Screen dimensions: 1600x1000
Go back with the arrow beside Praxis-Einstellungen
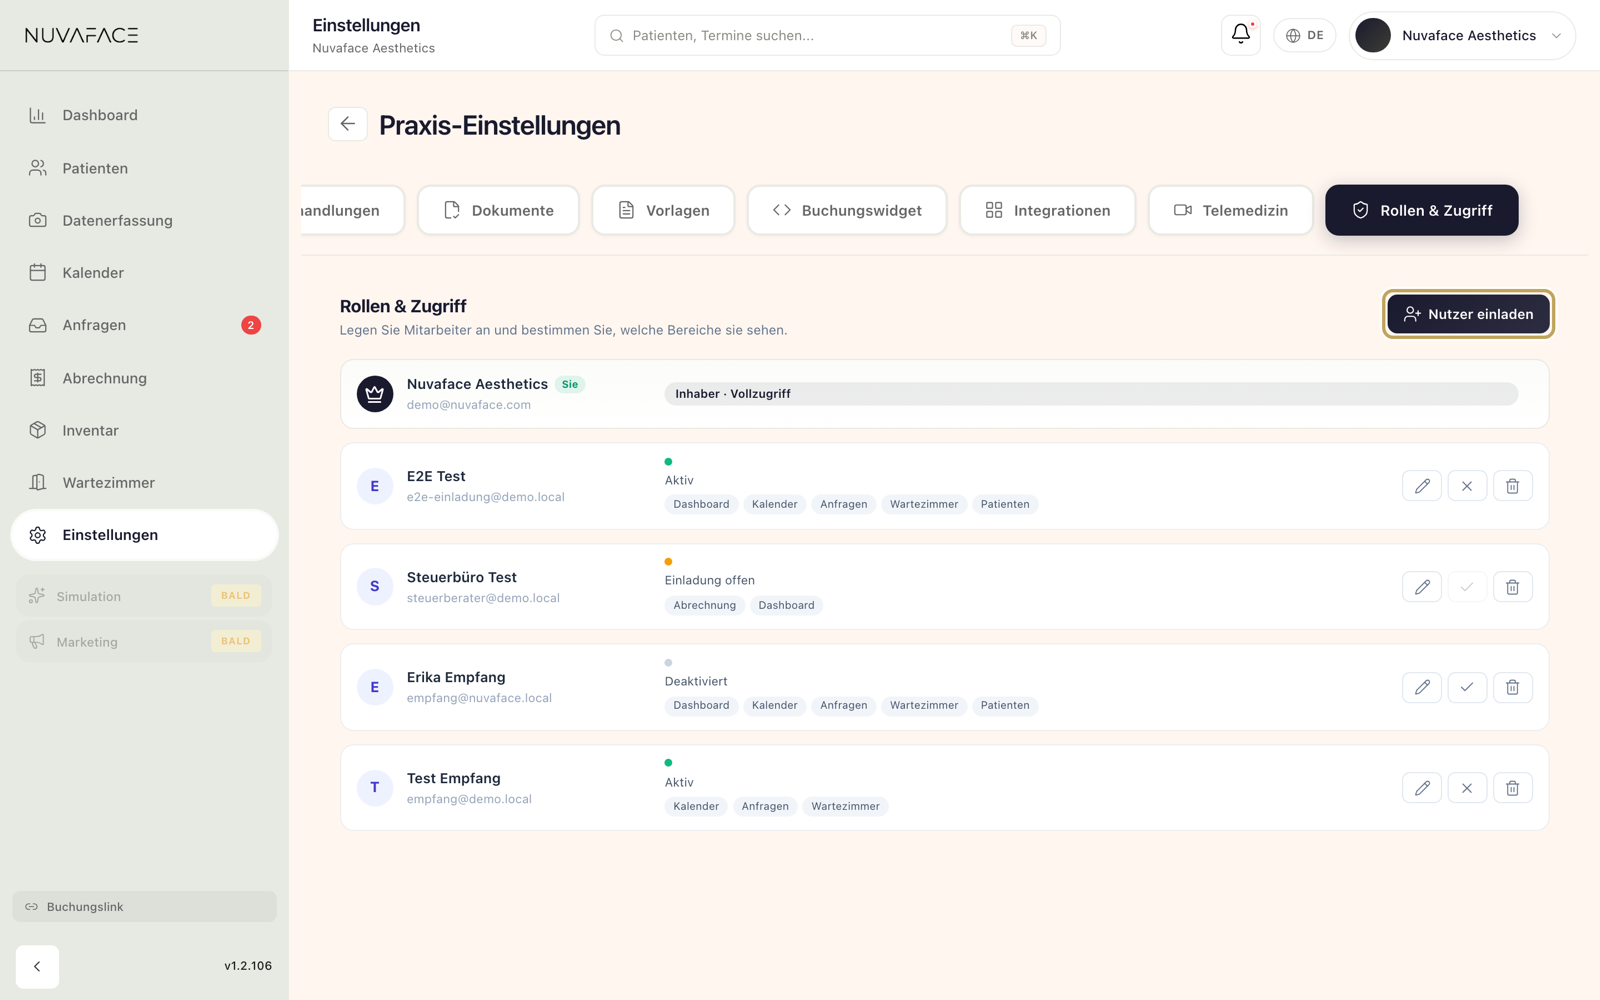pyautogui.click(x=347, y=124)
